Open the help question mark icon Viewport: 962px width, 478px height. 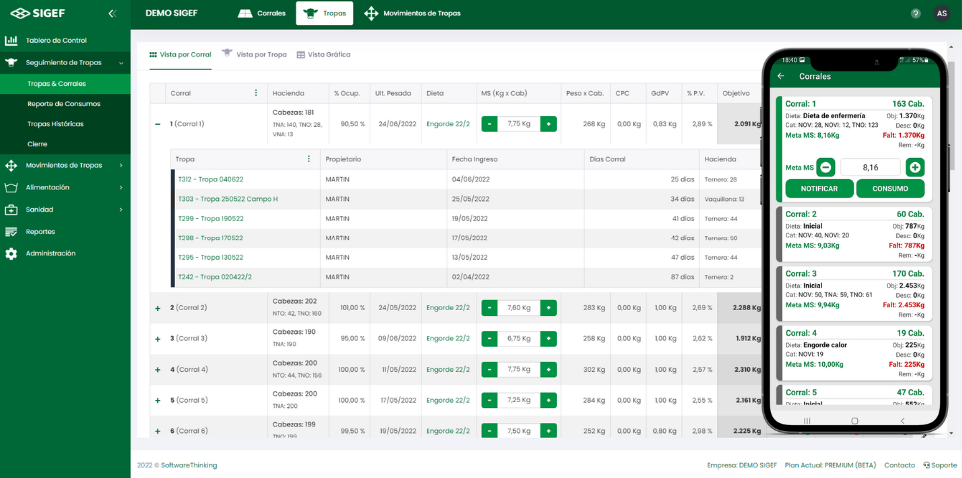tap(915, 13)
